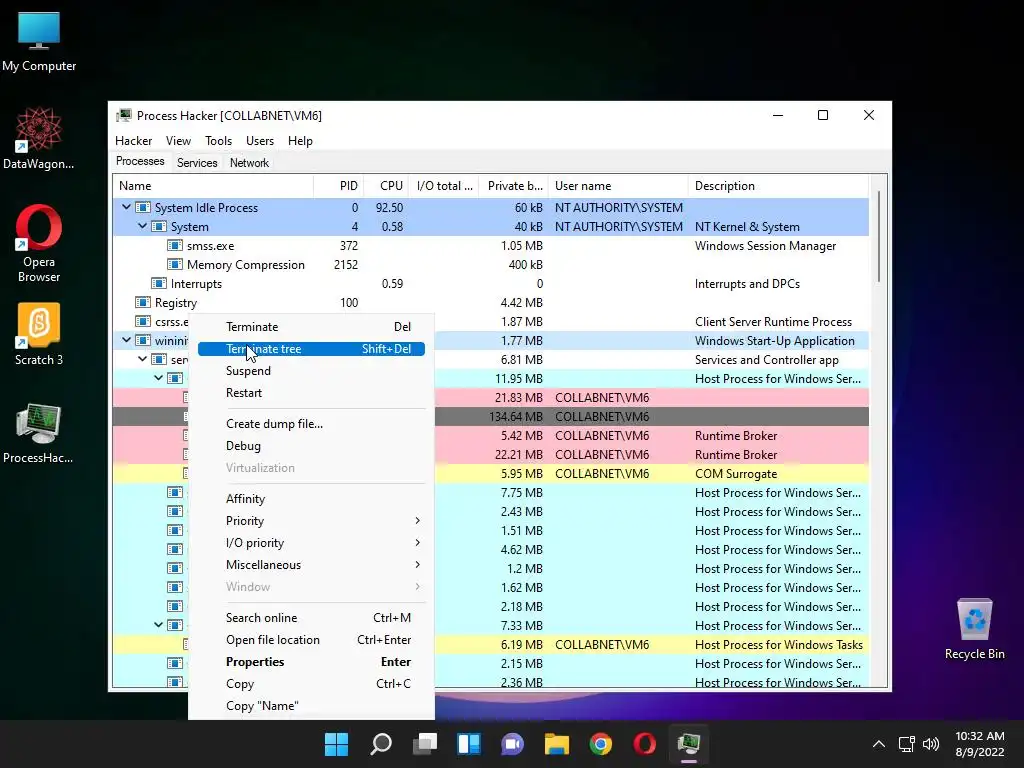Screen dimensions: 1024x768
Task: Collapse the System process node
Action: pos(142,226)
